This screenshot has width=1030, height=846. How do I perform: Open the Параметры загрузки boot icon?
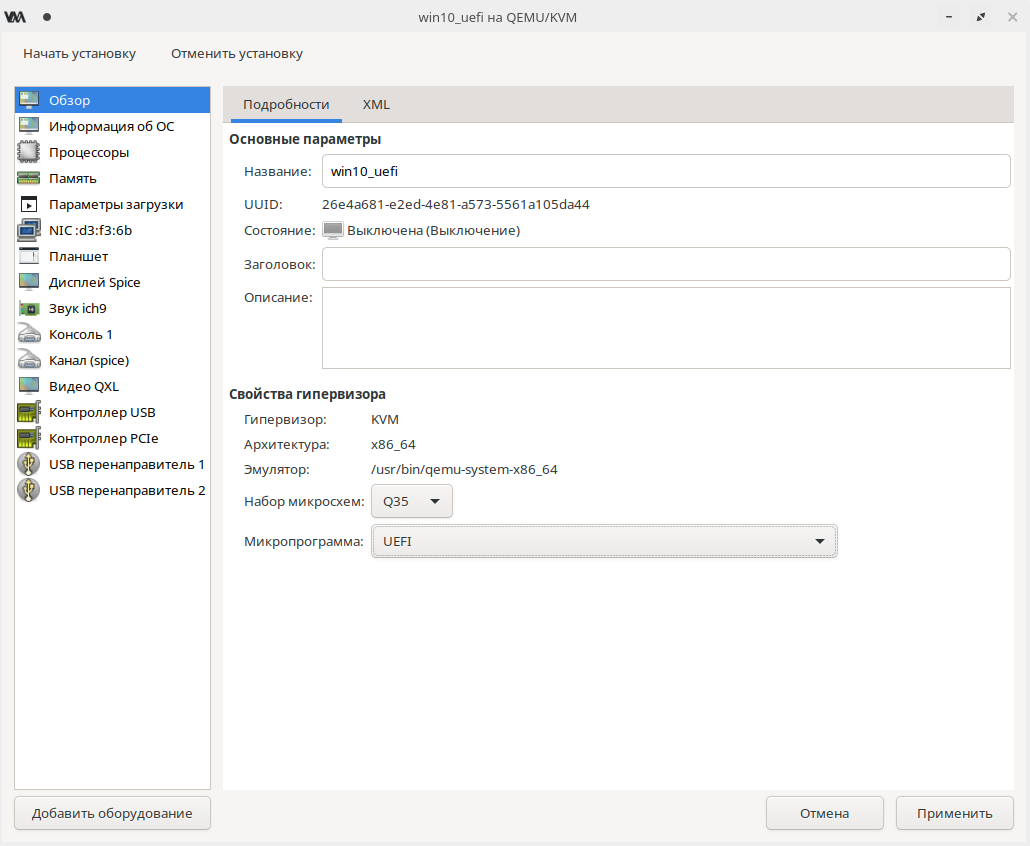(x=29, y=204)
